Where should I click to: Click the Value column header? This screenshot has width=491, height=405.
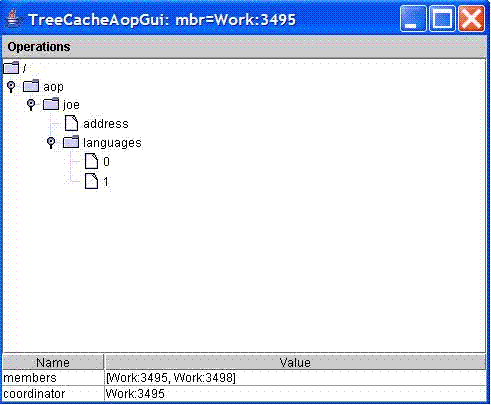pyautogui.click(x=295, y=362)
